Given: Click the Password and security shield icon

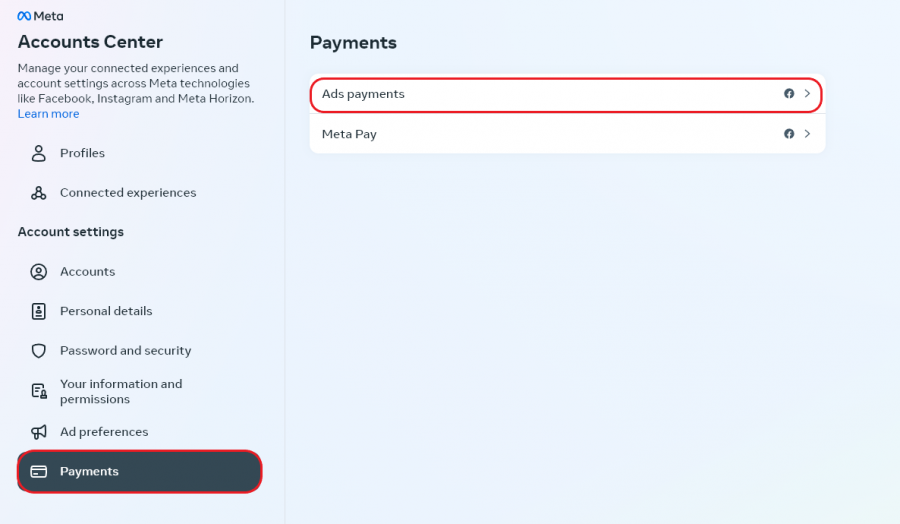Looking at the screenshot, I should (x=39, y=351).
